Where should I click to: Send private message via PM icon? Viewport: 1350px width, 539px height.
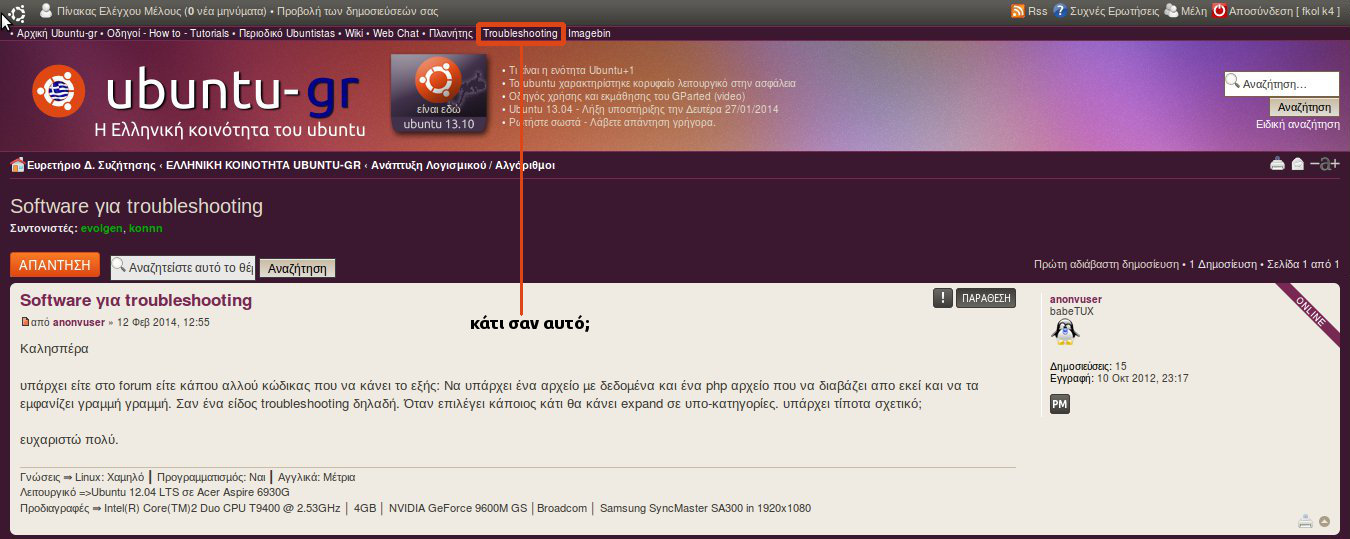click(x=1060, y=404)
